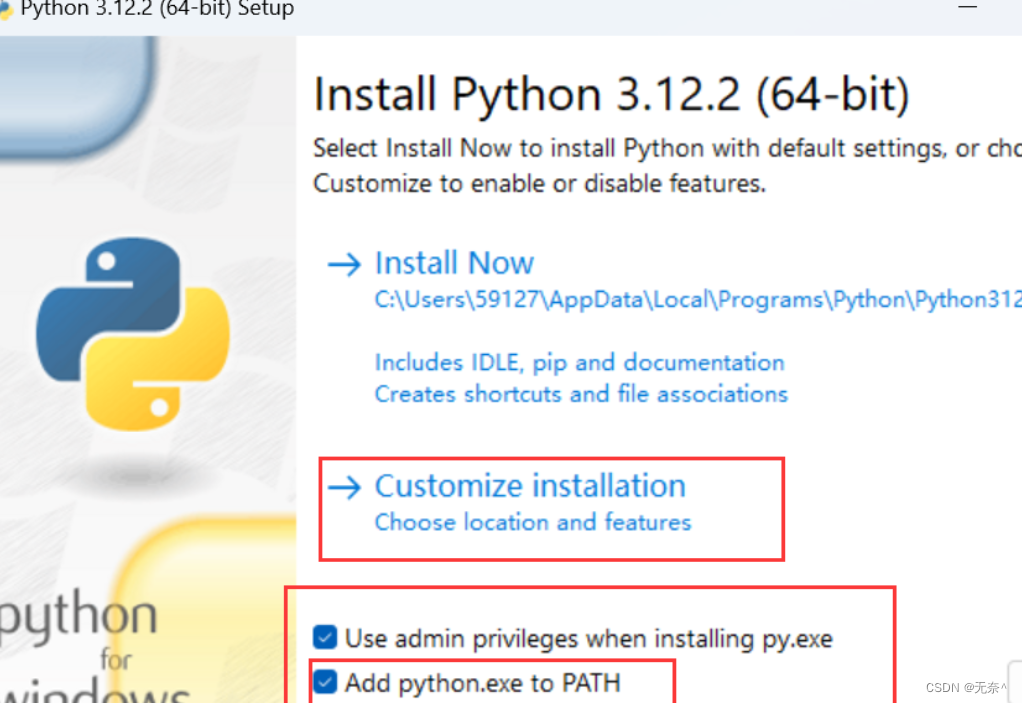The height and width of the screenshot is (703, 1022).
Task: Click 'Select Install Now to install Python' text
Action: pos(508,149)
